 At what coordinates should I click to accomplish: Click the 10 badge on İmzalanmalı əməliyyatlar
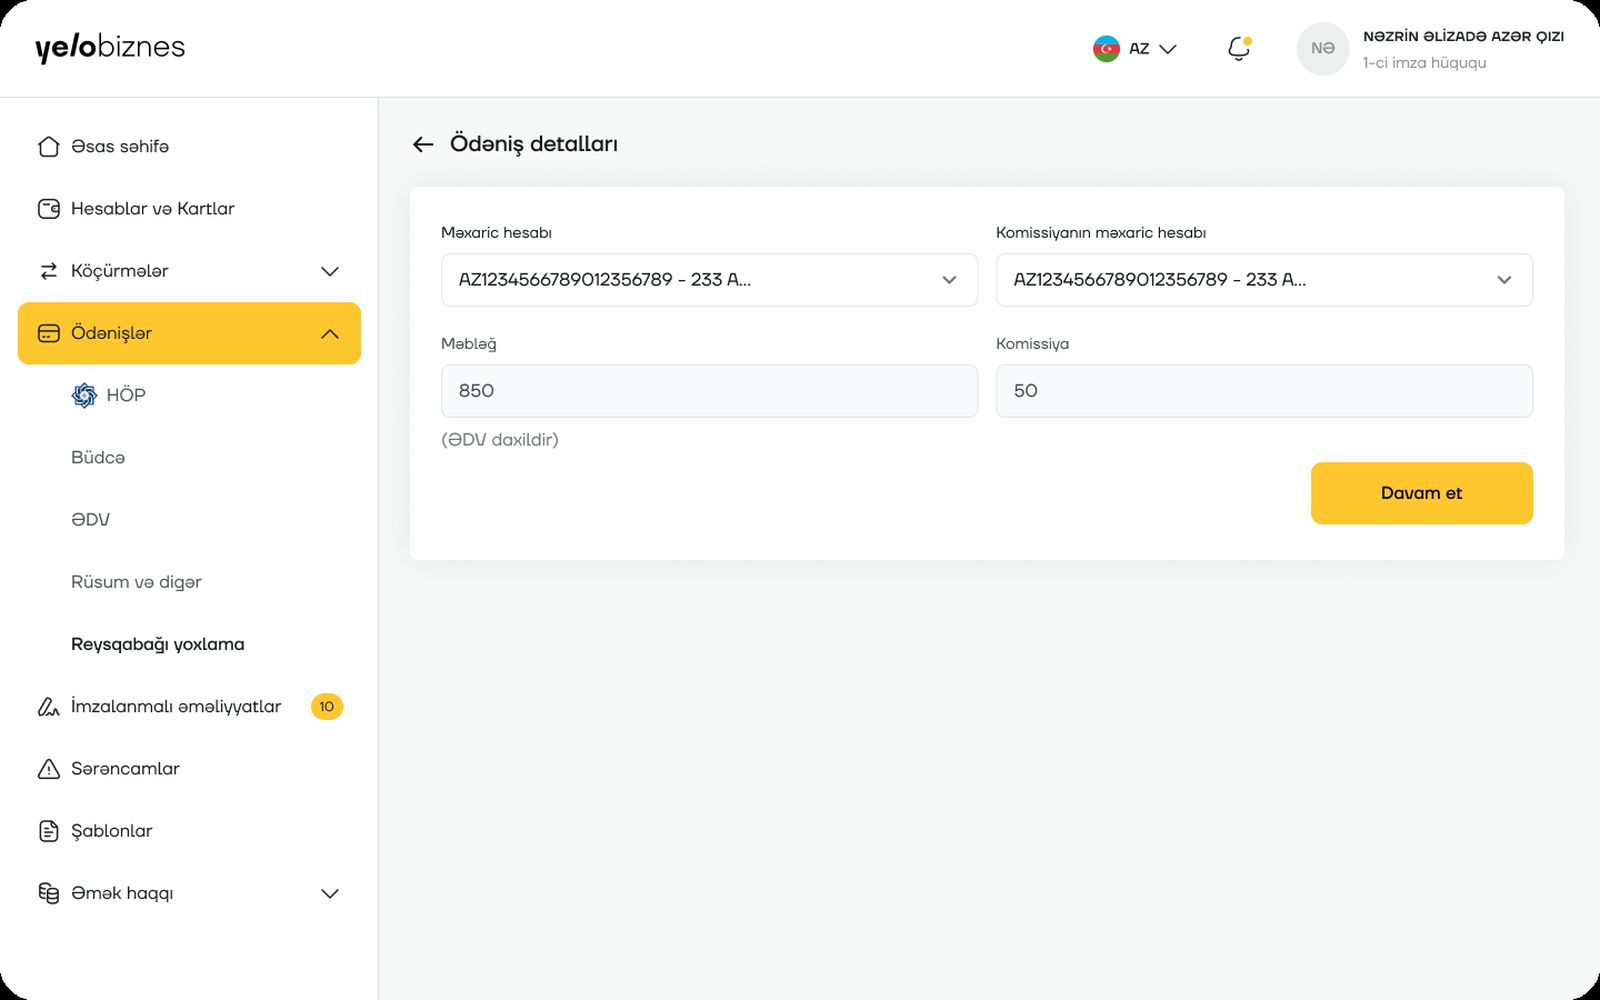click(326, 707)
